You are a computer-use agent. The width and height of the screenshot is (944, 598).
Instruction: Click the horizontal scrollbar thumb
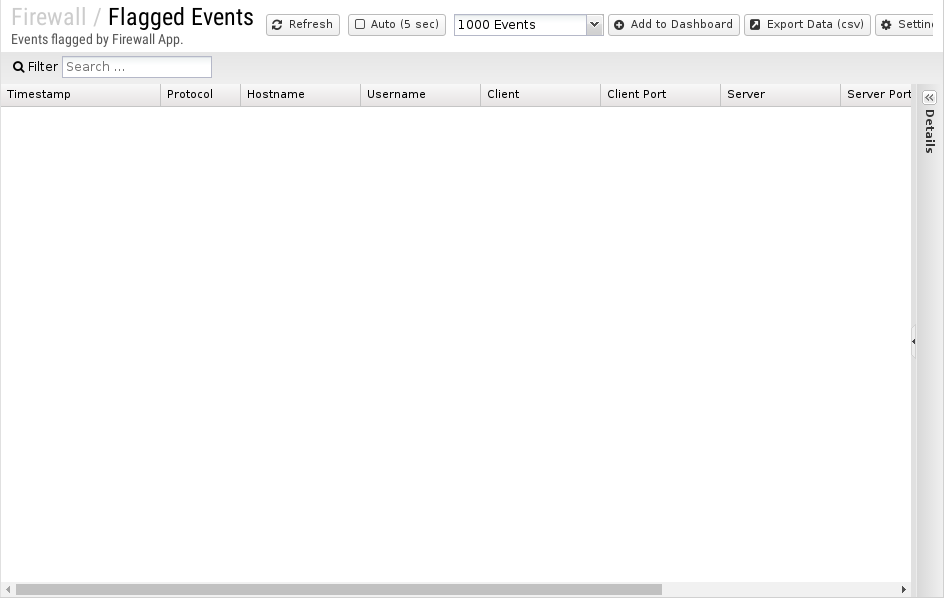339,590
